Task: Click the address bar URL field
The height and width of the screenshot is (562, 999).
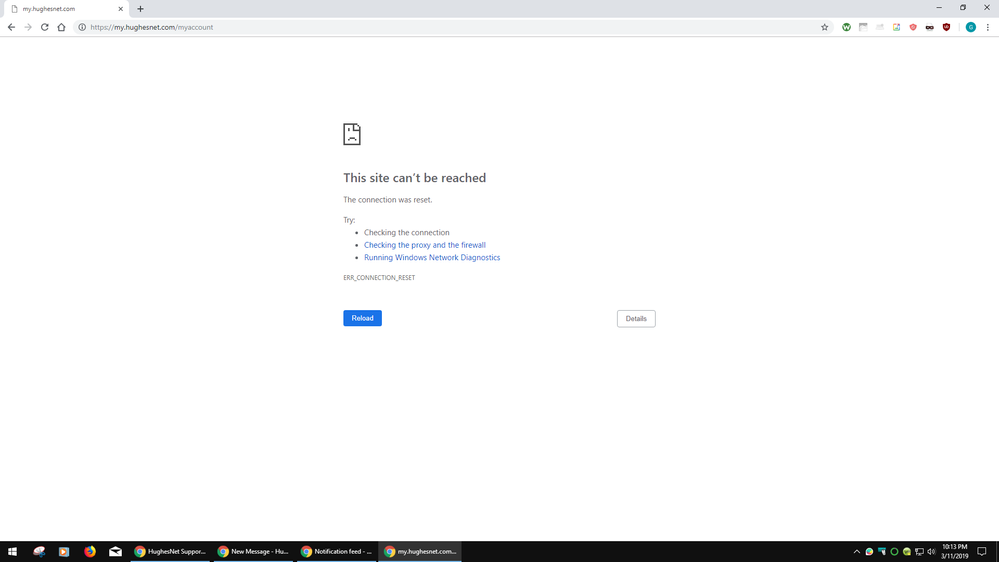Action: pyautogui.click(x=400, y=27)
